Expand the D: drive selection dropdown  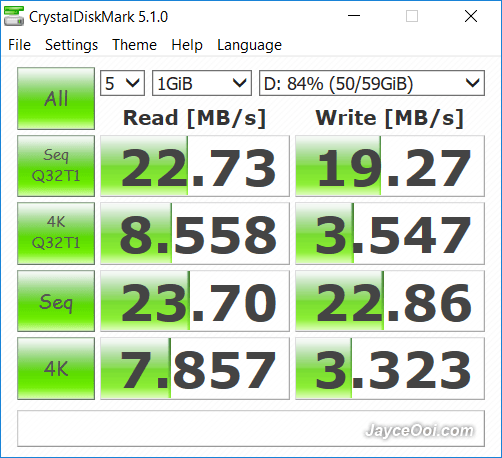pos(372,83)
